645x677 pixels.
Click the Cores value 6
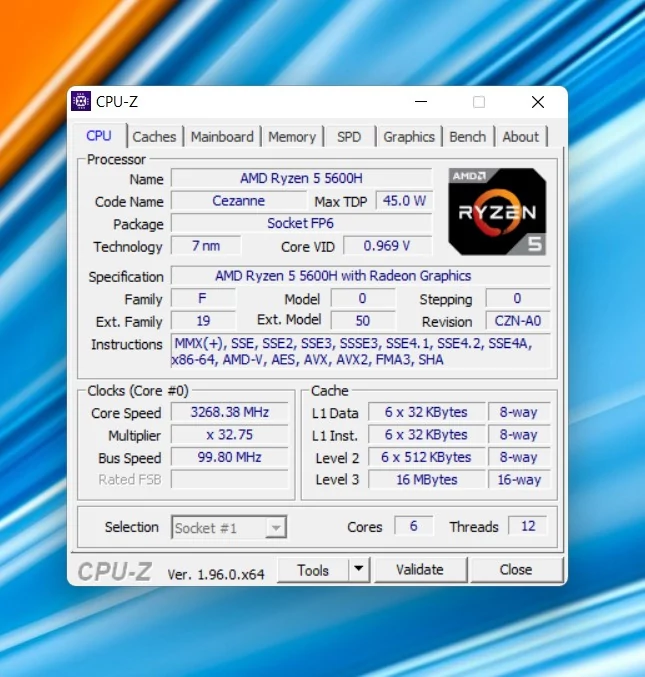(x=414, y=526)
